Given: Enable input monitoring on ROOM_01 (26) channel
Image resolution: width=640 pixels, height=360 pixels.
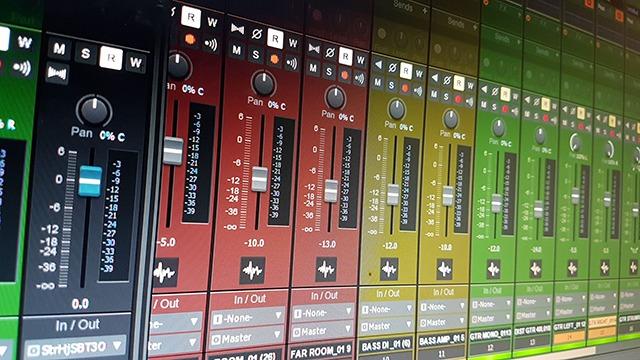Looking at the screenshot, I should click(291, 62).
